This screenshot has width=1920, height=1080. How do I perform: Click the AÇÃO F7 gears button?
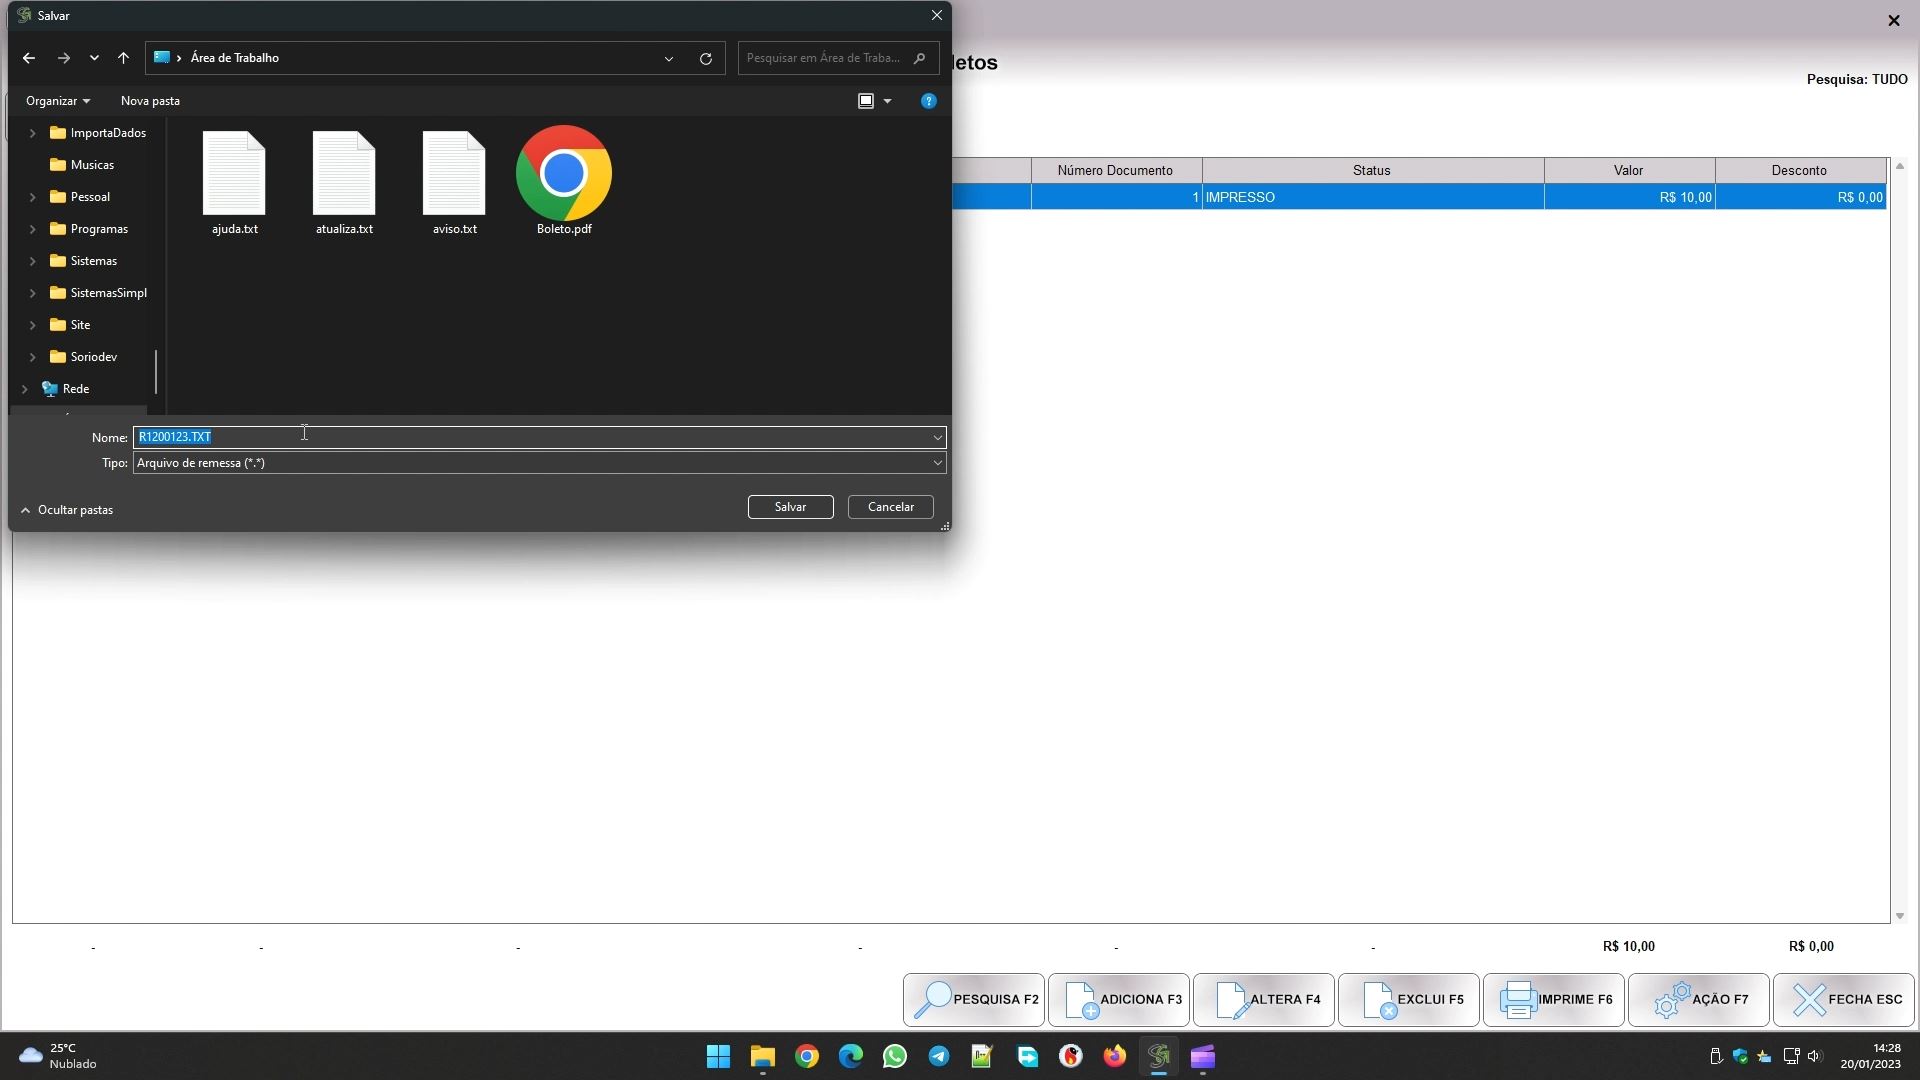tap(1698, 1000)
